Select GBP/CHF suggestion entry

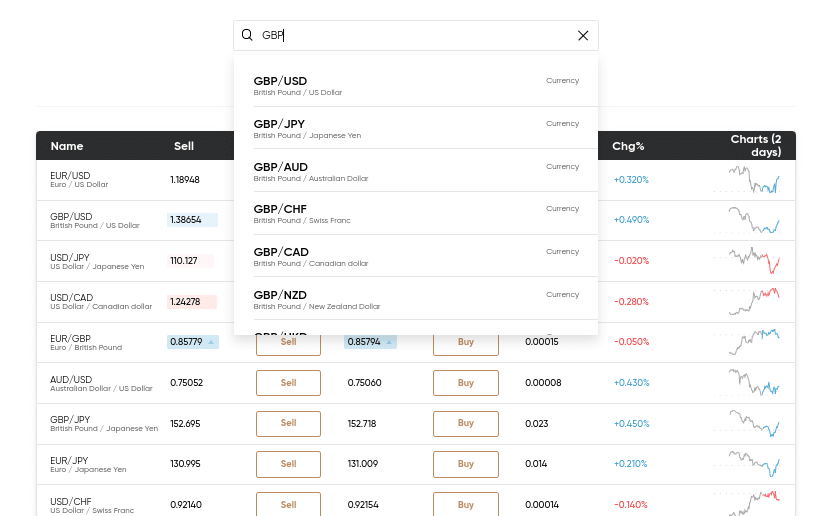point(416,214)
